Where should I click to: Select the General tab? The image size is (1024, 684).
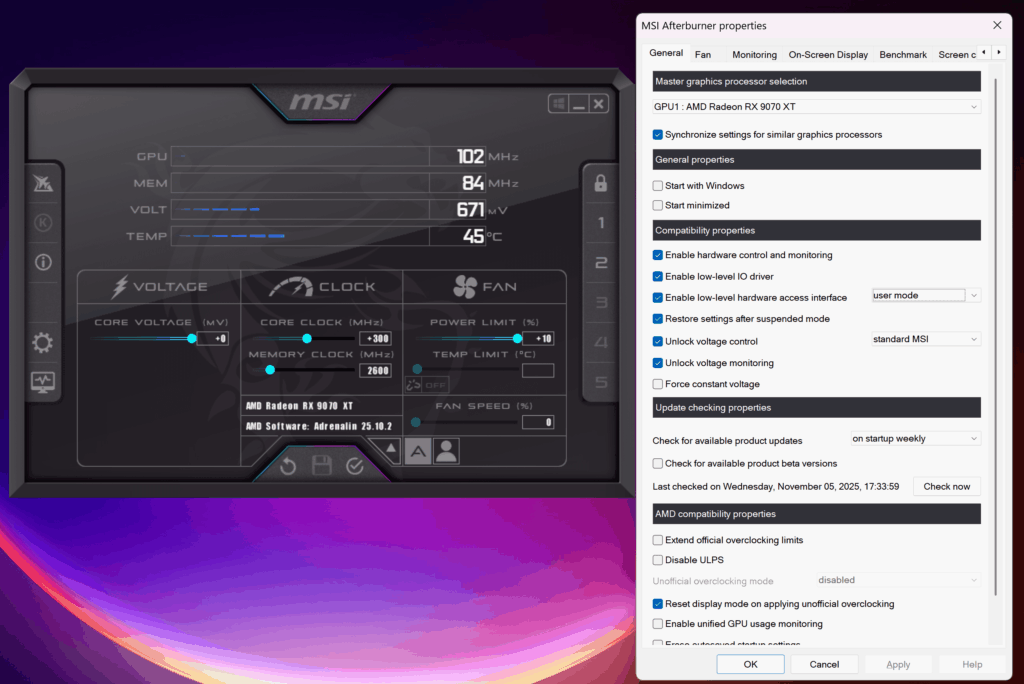(x=666, y=53)
